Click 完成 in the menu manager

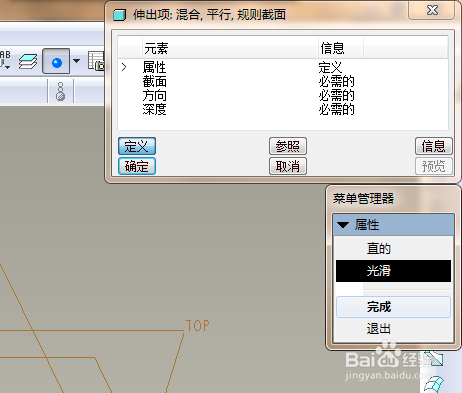[x=394, y=307]
